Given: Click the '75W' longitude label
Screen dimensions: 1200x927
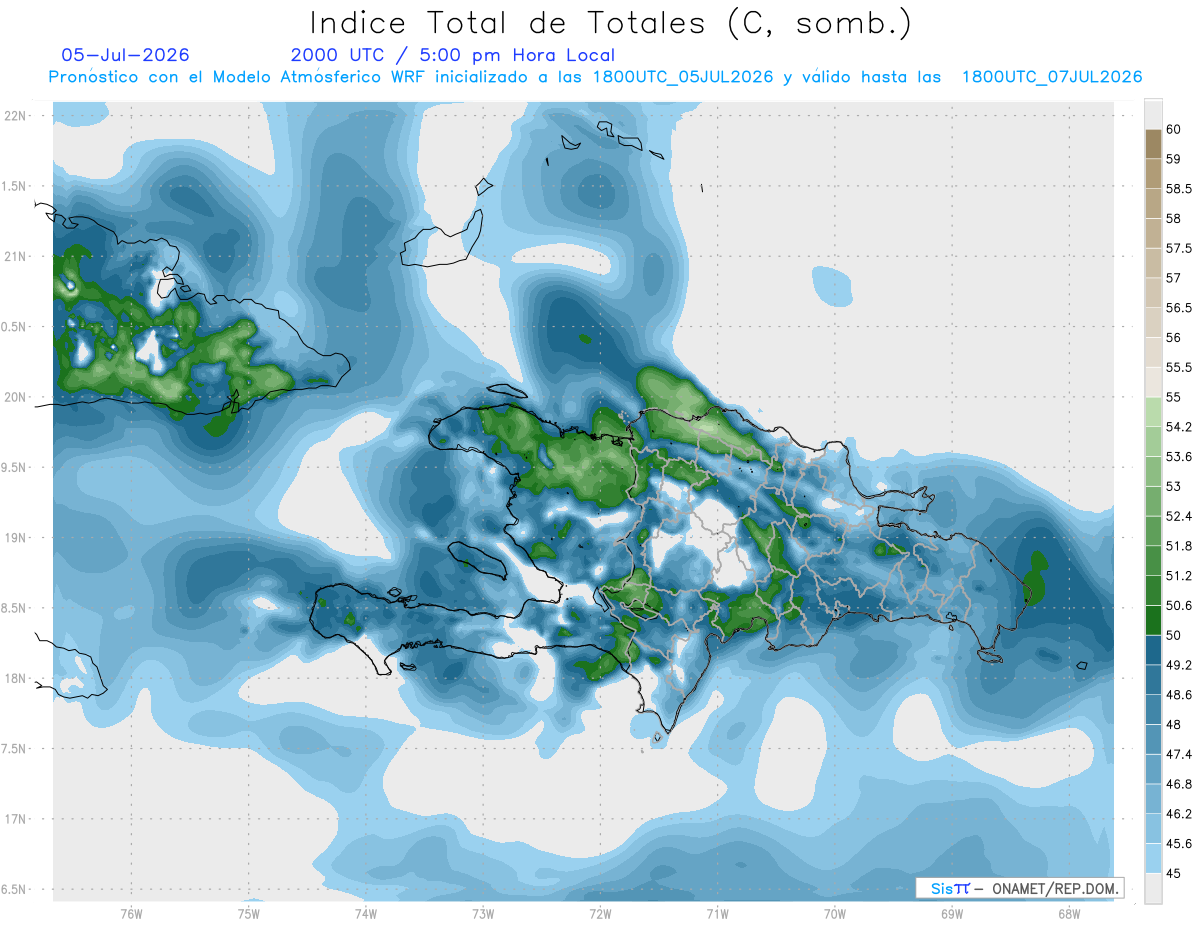Looking at the screenshot, I should [x=249, y=913].
